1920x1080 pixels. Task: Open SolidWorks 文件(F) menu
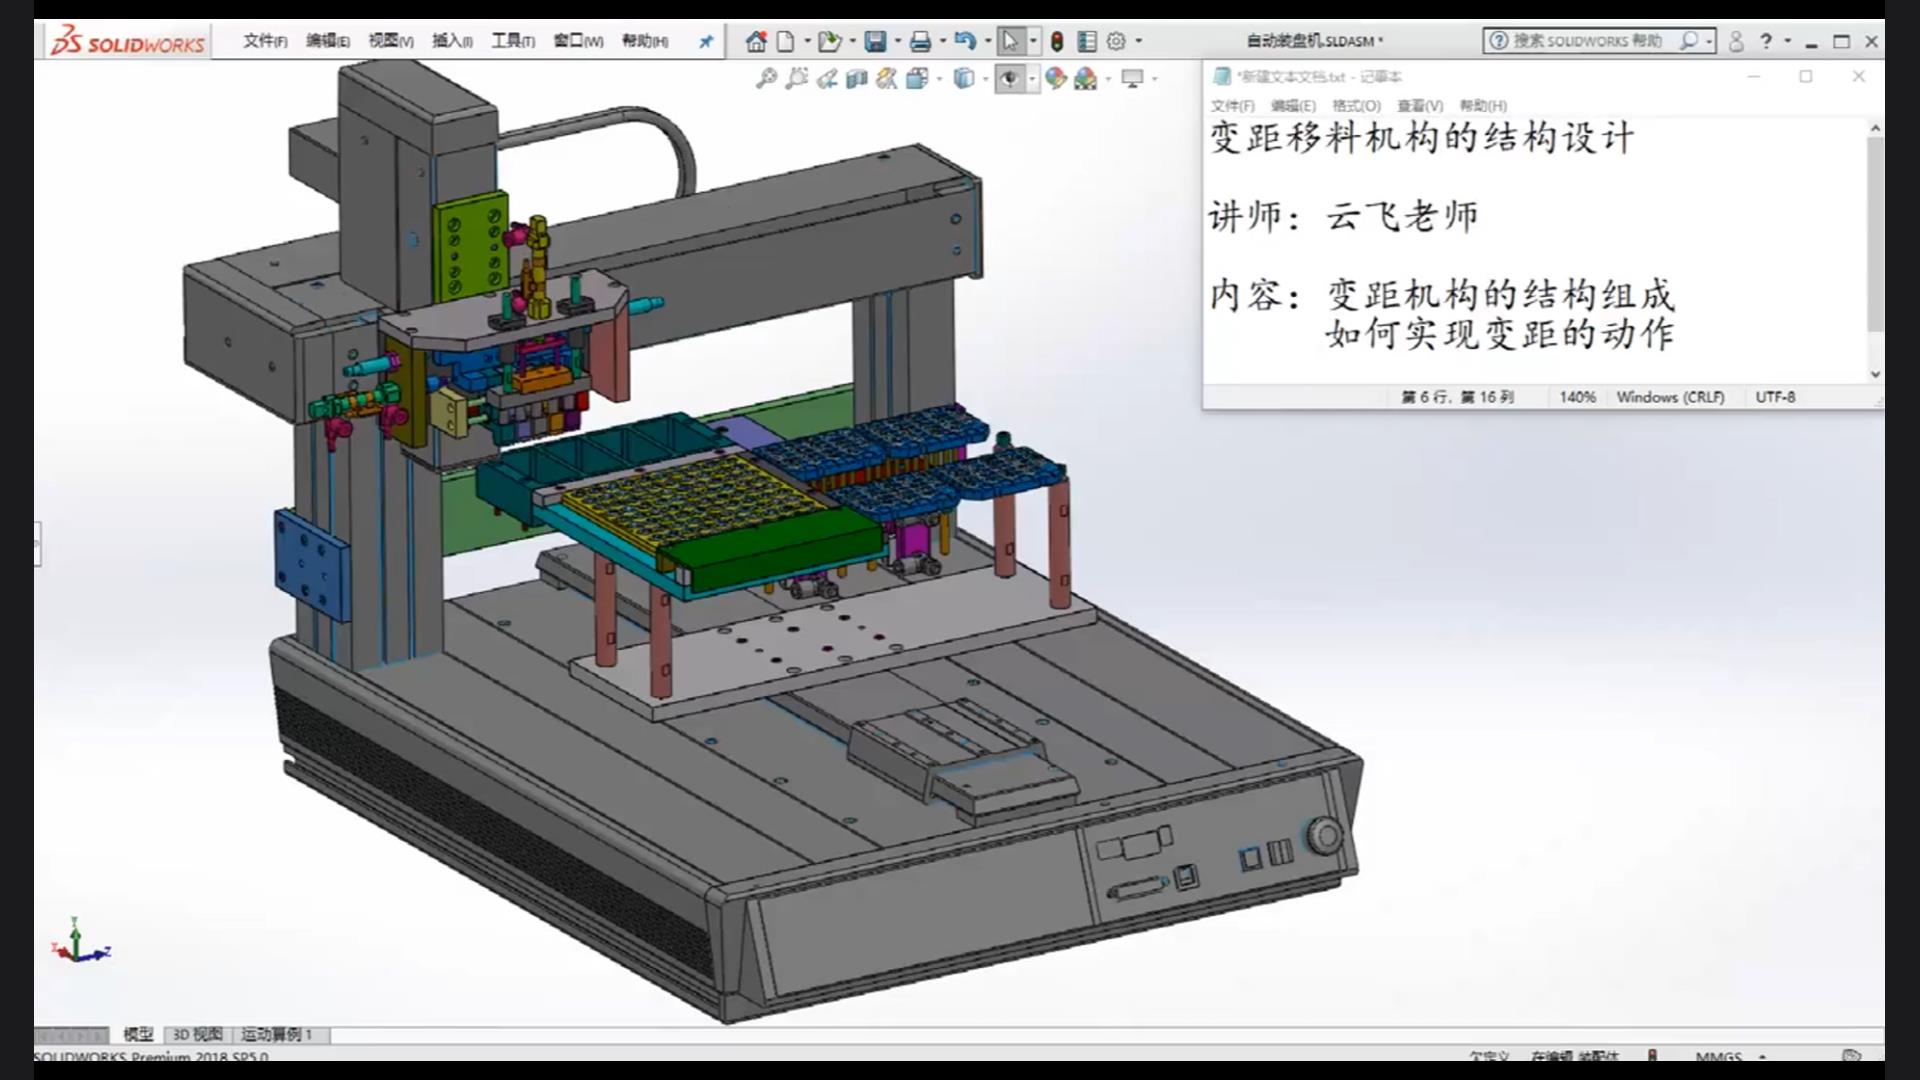(265, 41)
